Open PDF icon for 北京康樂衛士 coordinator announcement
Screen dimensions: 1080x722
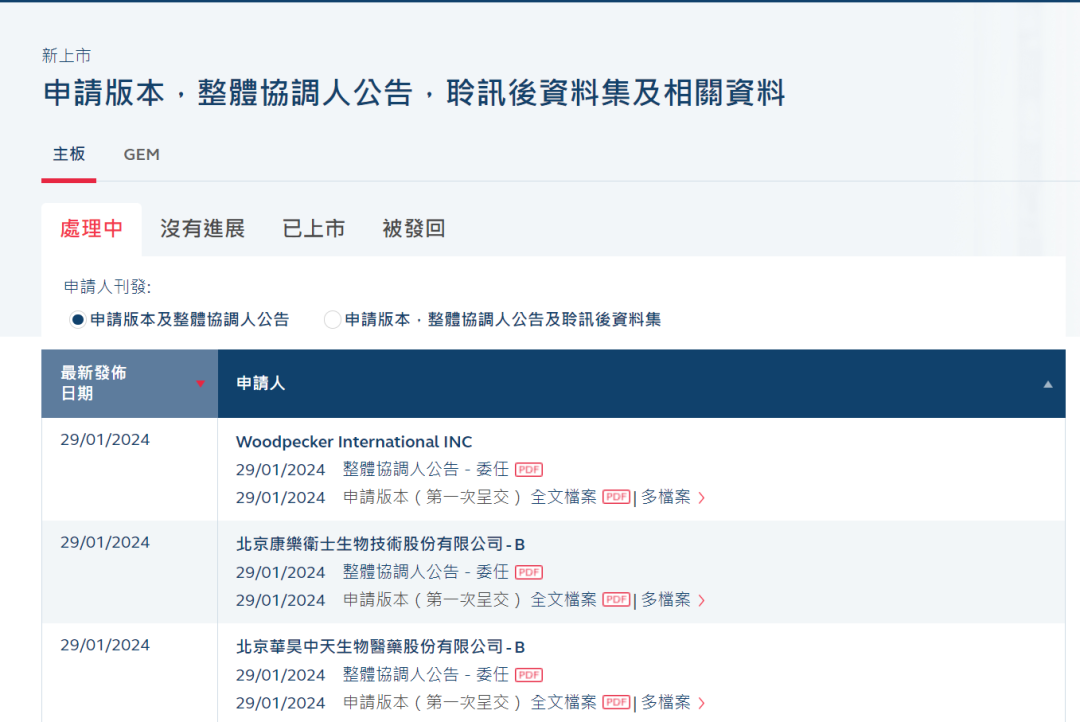(529, 573)
